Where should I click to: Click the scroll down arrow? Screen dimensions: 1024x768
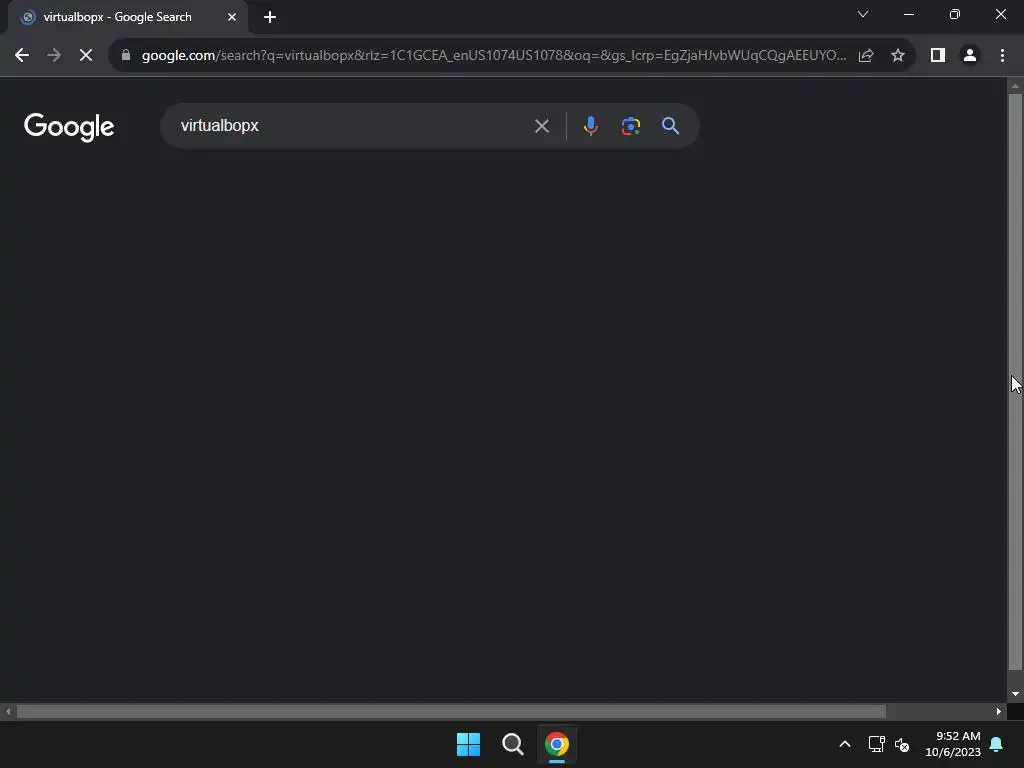click(x=1015, y=694)
